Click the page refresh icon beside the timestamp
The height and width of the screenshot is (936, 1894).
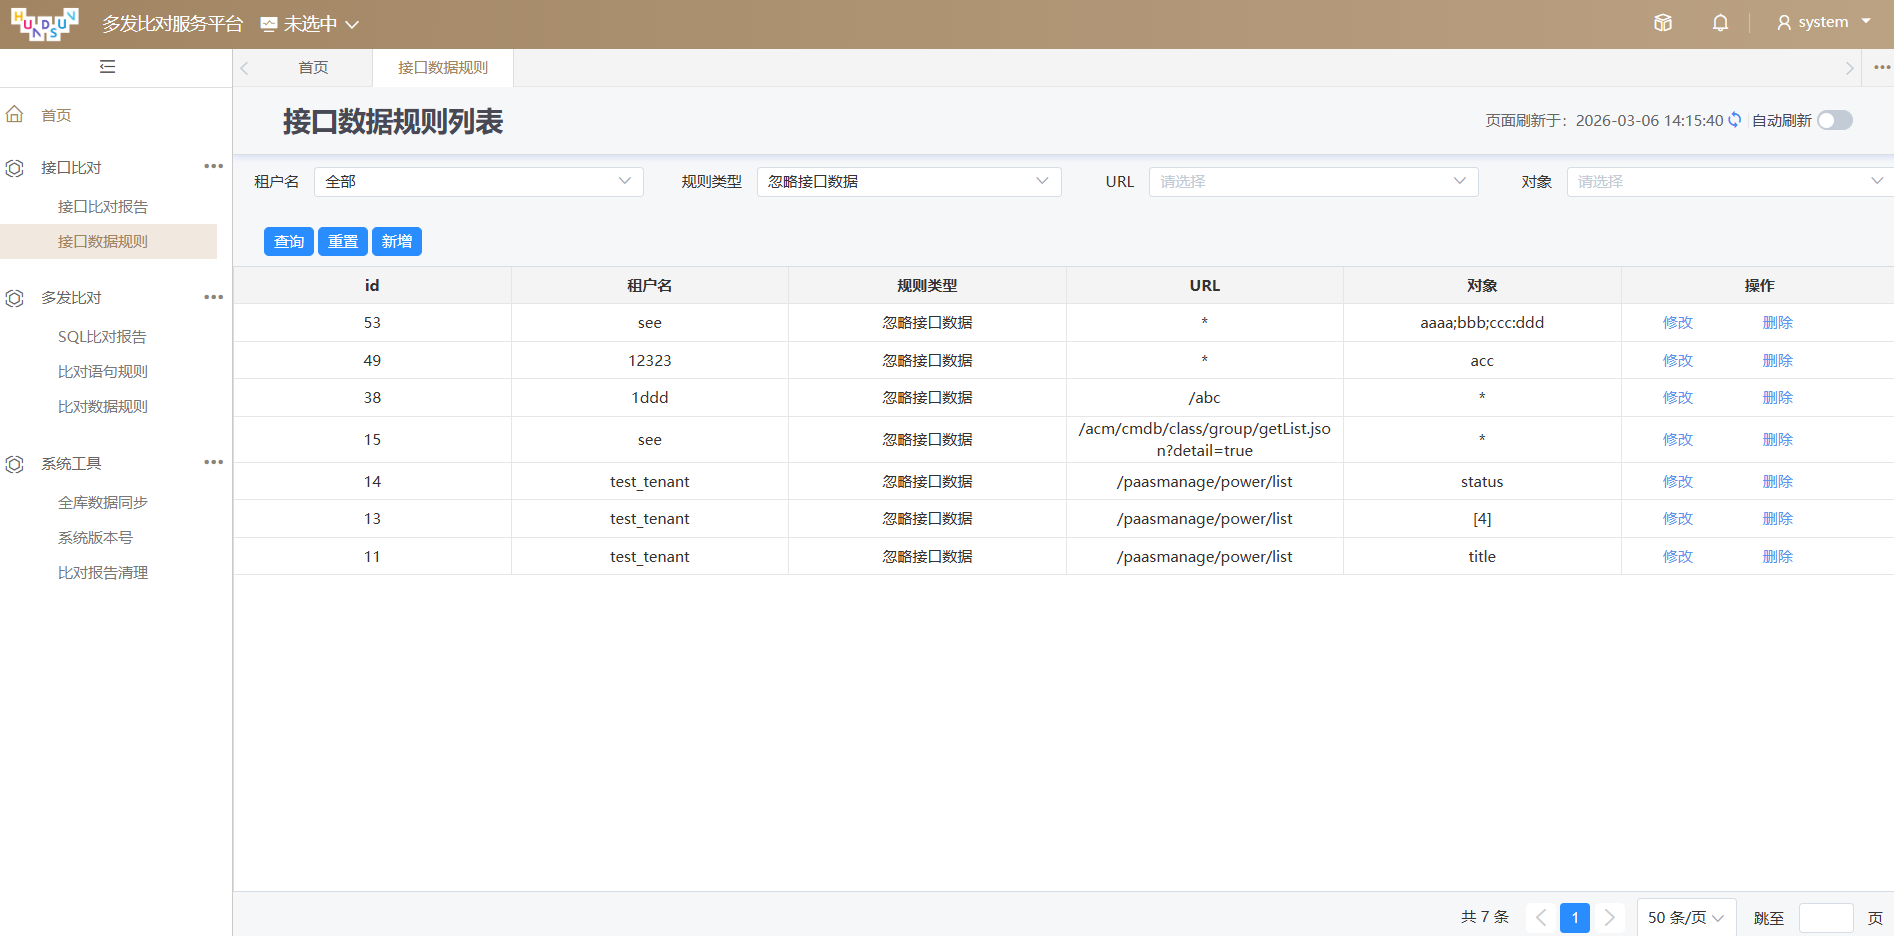[x=1735, y=120]
